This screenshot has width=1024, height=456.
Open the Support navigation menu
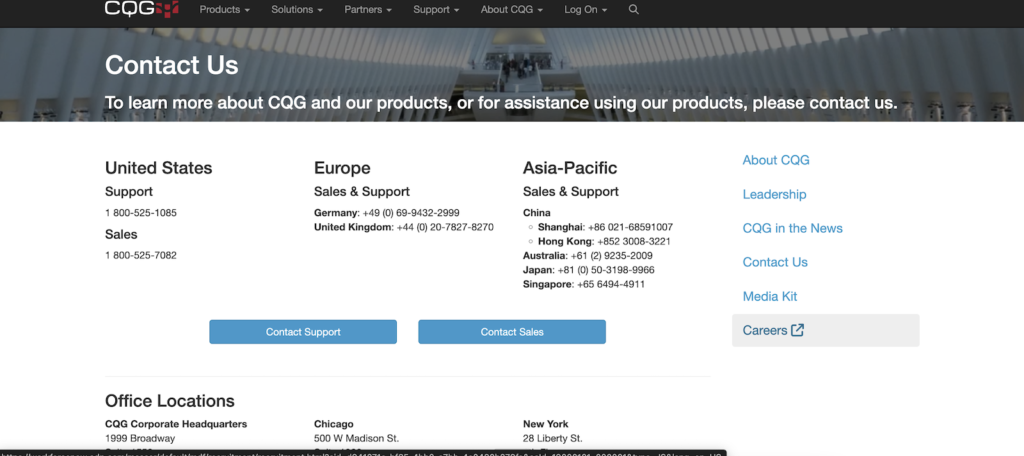click(436, 10)
